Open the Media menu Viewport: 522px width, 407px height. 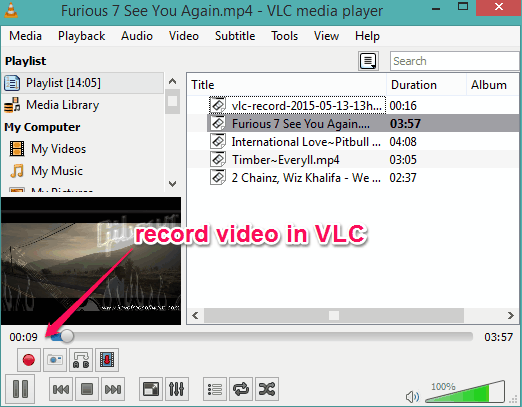click(25, 36)
